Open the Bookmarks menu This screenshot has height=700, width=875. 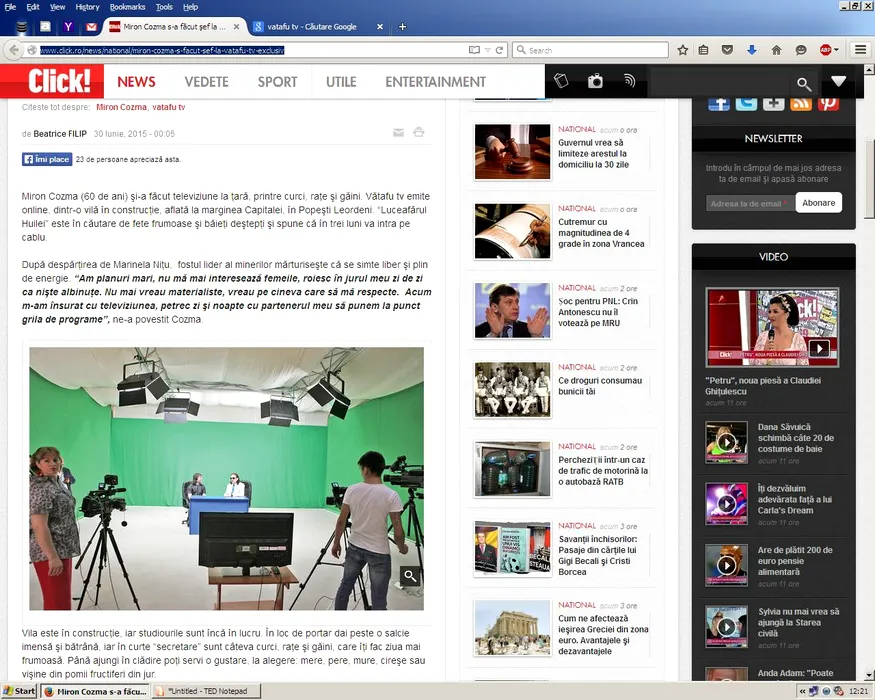click(127, 7)
